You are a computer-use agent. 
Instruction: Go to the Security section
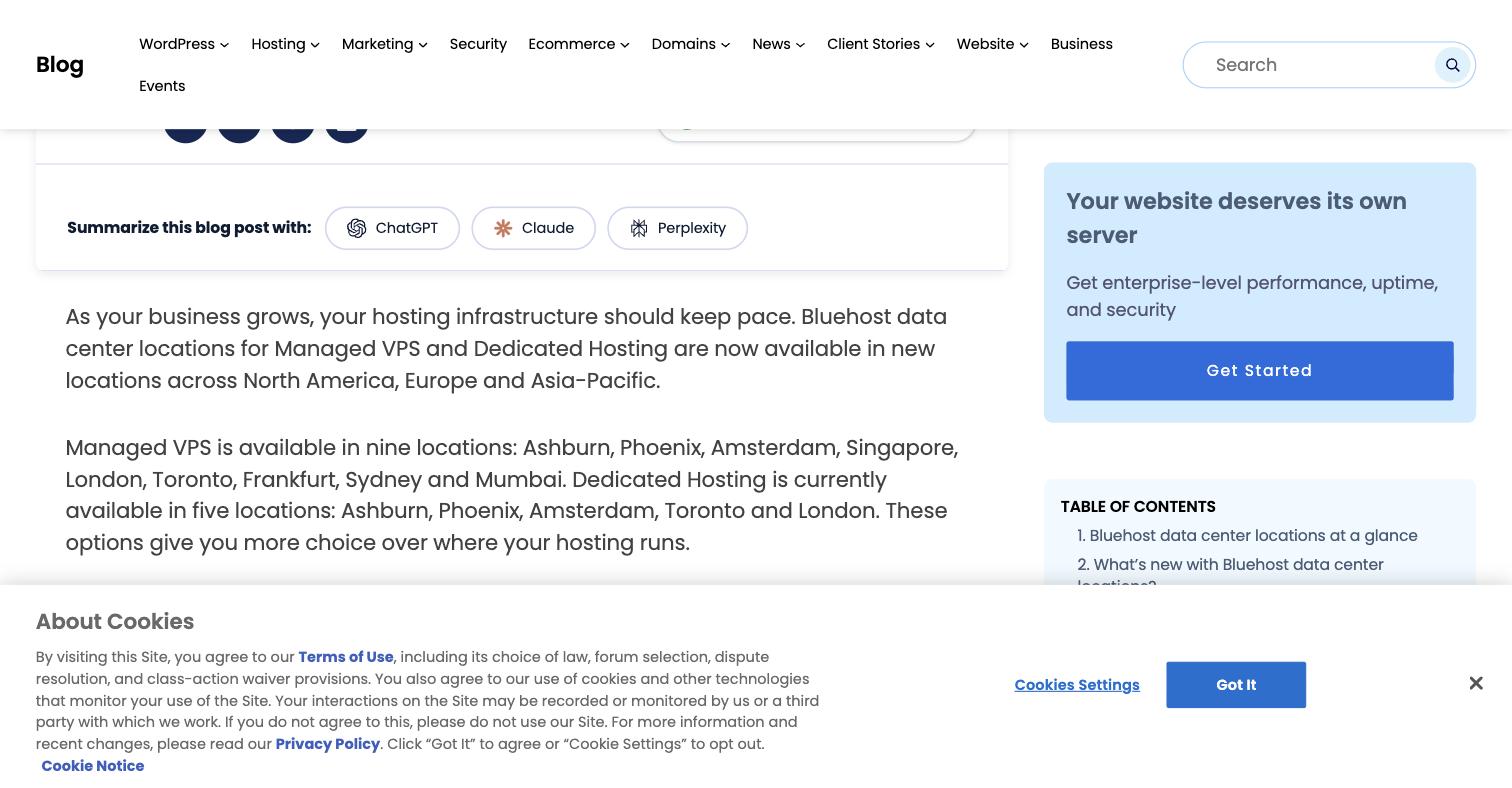coord(478,44)
